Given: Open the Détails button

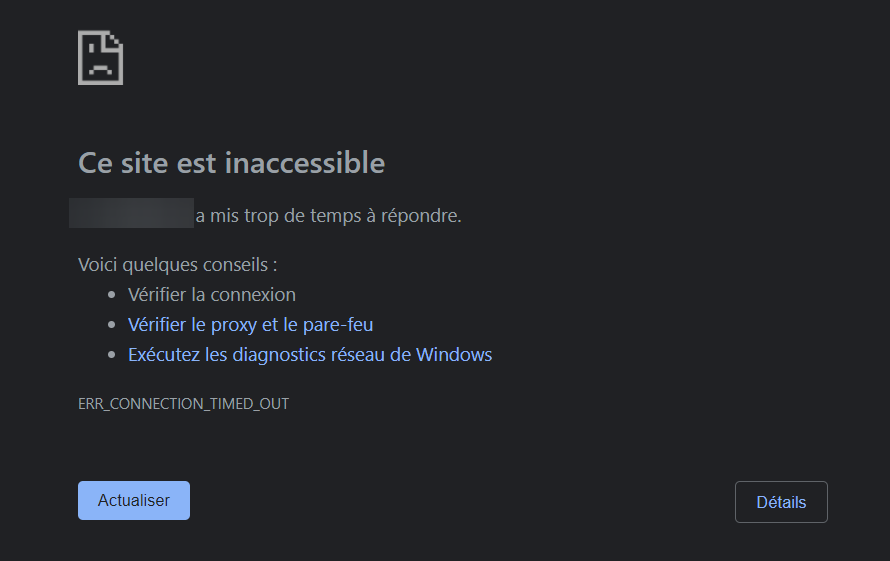Looking at the screenshot, I should (781, 502).
